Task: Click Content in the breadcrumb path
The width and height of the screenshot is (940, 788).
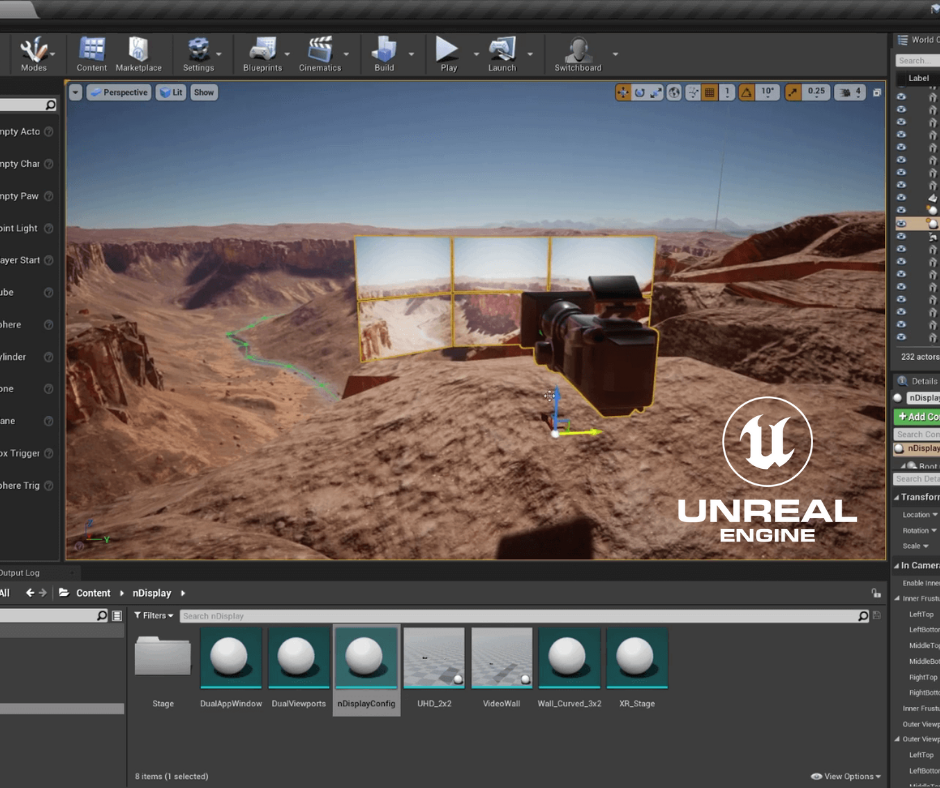Action: tap(93, 593)
